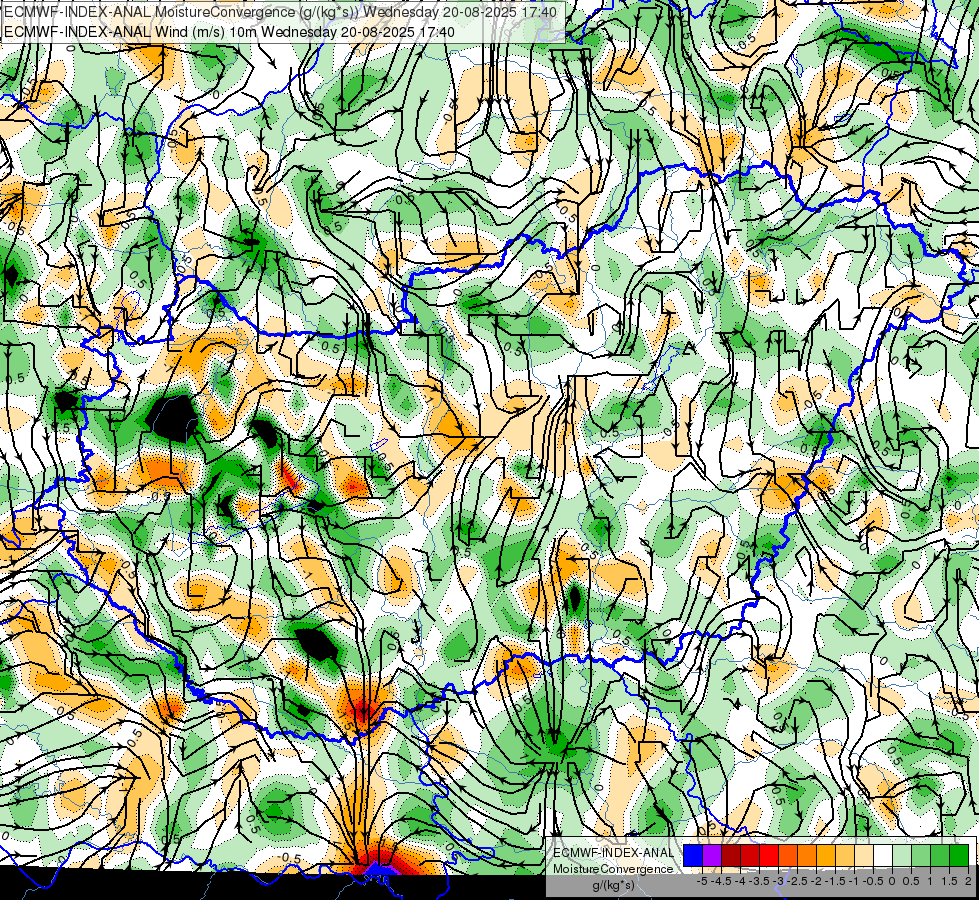
Task: Click the '1' legend tick label
Action: point(930,881)
